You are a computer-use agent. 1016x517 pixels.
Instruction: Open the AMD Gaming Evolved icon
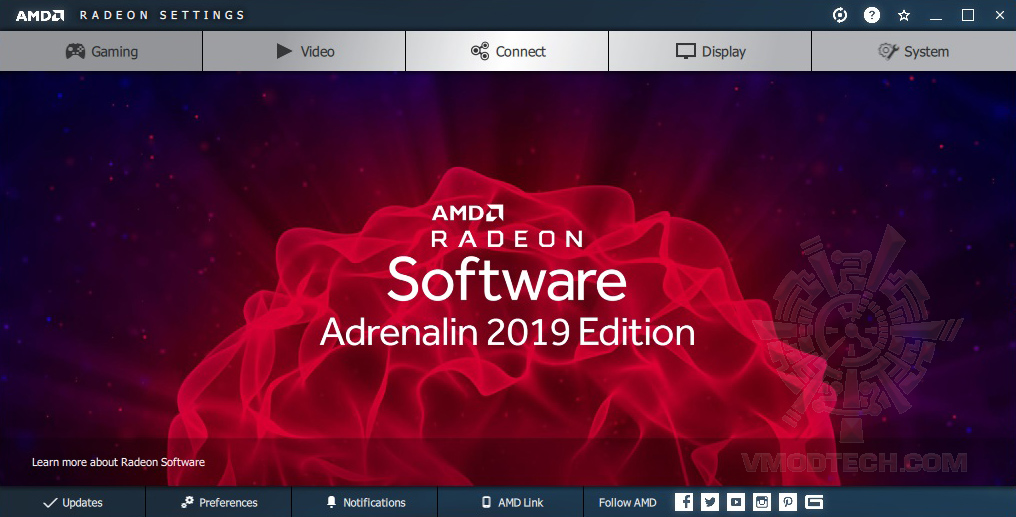[x=814, y=502]
